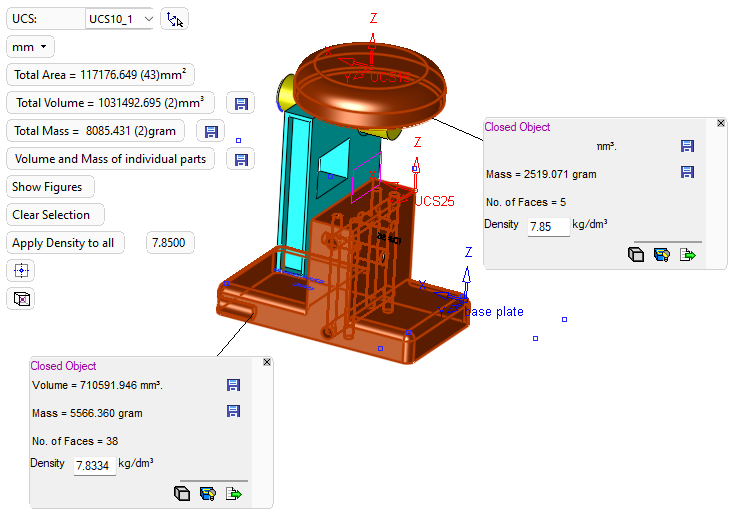734x517 pixels.
Task: Click the pick UCS cursor icon
Action: pyautogui.click(x=174, y=19)
